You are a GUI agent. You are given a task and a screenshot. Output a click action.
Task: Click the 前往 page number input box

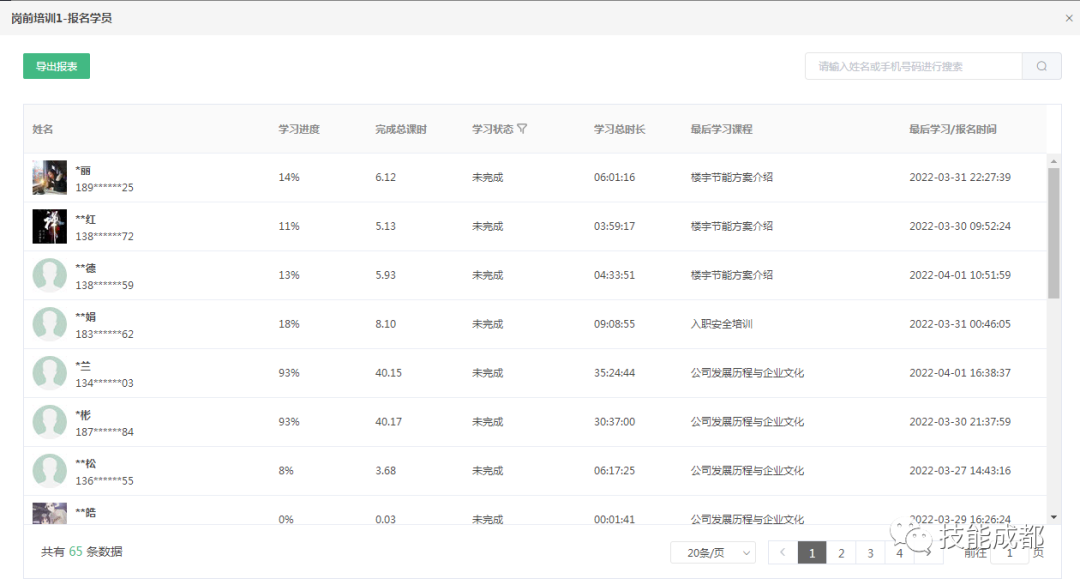[1010, 553]
